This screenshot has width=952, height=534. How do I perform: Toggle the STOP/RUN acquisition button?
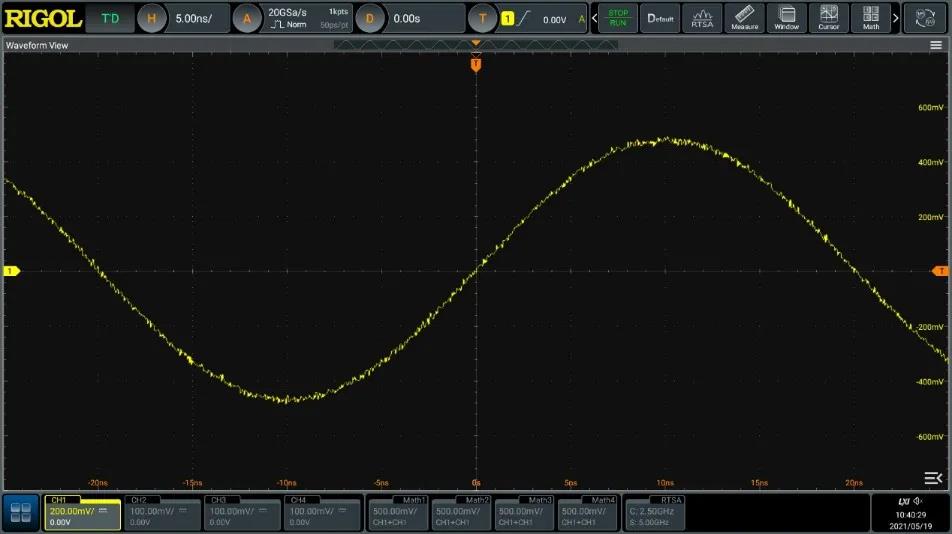618,18
